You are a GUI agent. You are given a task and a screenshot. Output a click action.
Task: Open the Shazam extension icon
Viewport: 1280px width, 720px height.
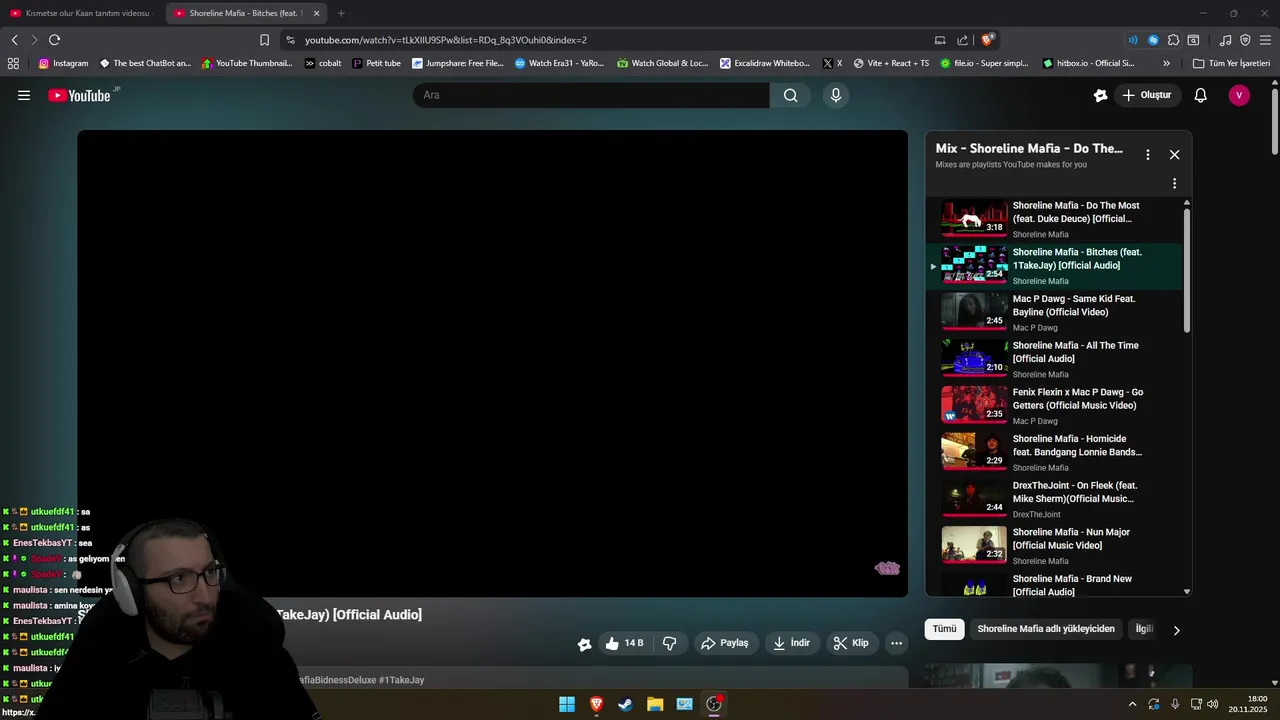[x=1153, y=40]
